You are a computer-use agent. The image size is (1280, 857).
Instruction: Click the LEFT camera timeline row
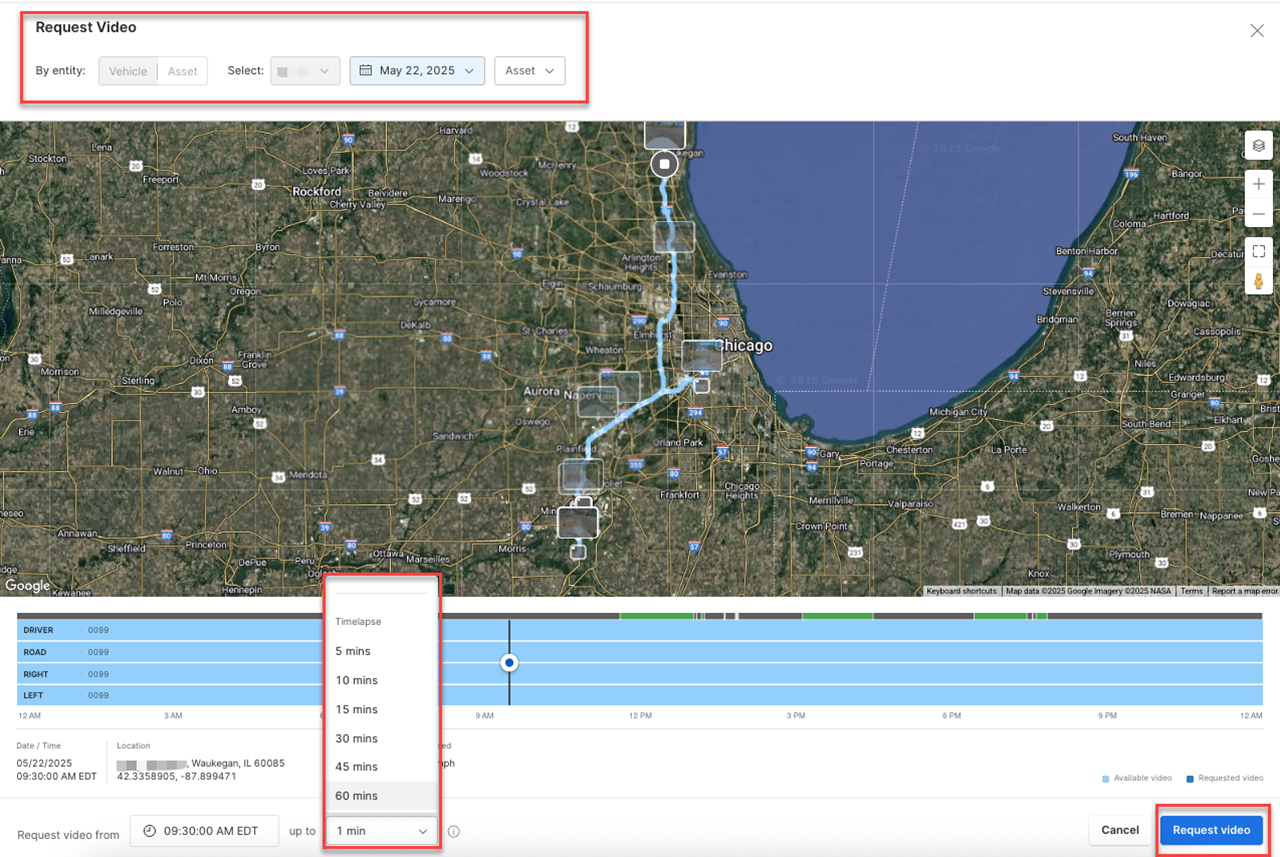(640, 695)
